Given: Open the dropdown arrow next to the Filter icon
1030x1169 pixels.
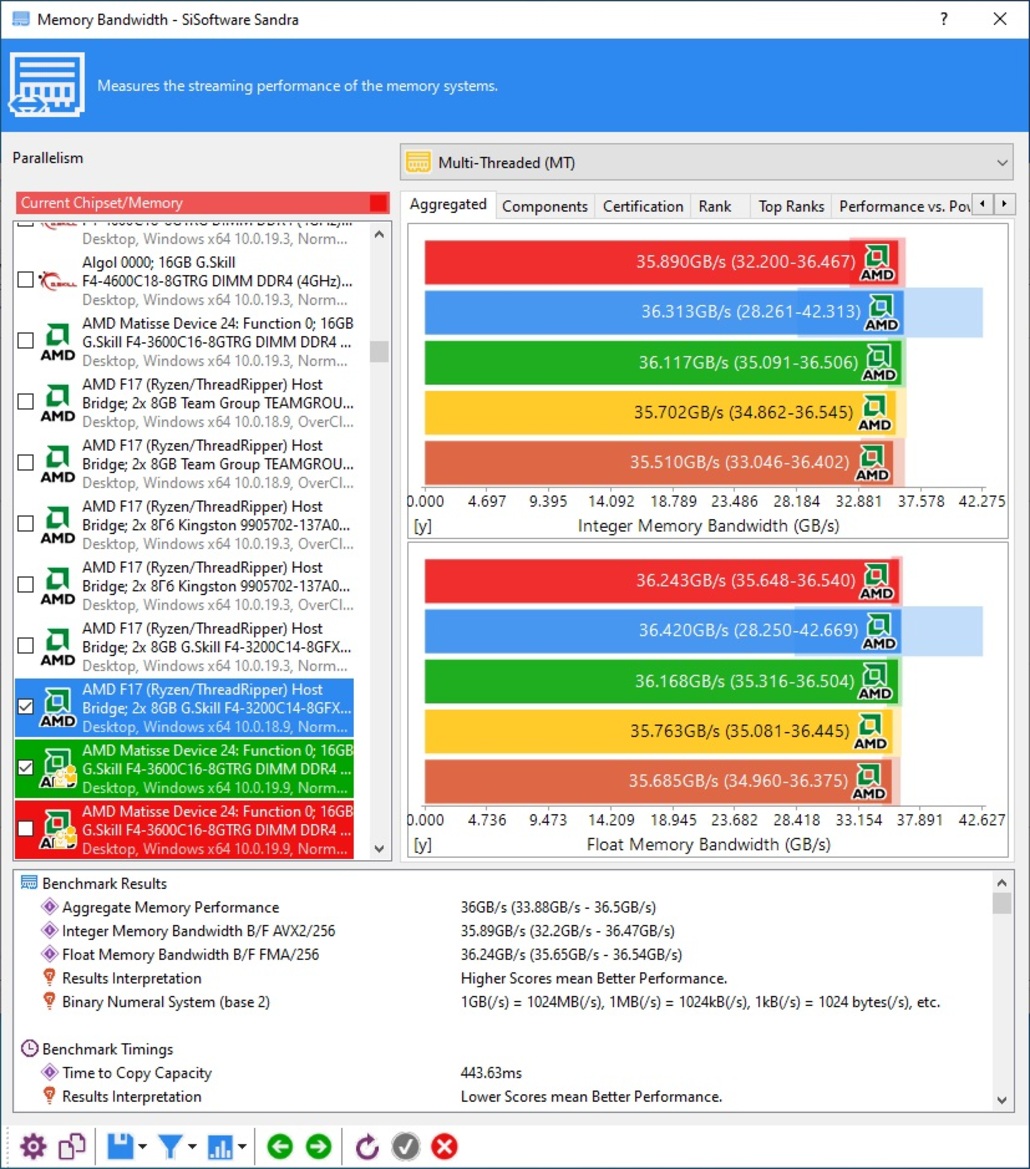Looking at the screenshot, I should [x=192, y=1147].
